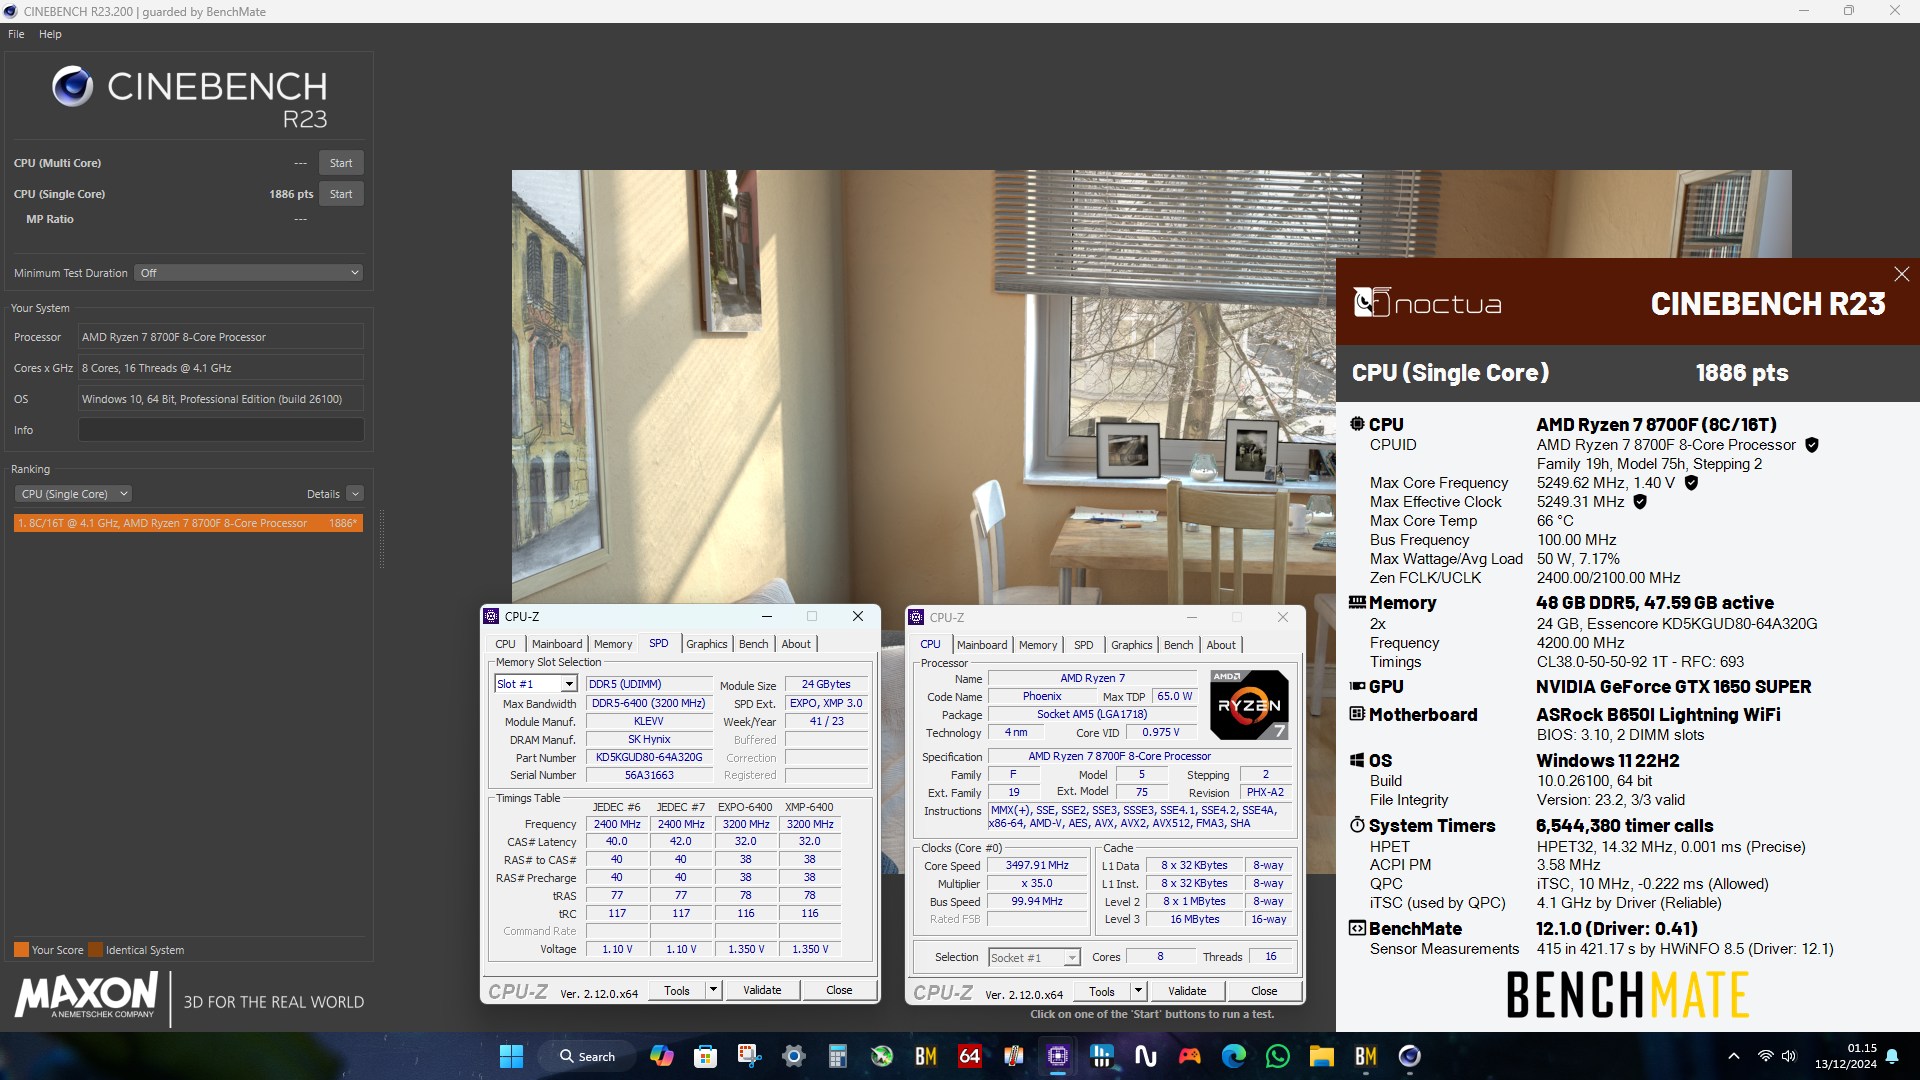This screenshot has width=1920, height=1080.
Task: Toggle the ranking Details dropdown arrow
Action: 355,494
